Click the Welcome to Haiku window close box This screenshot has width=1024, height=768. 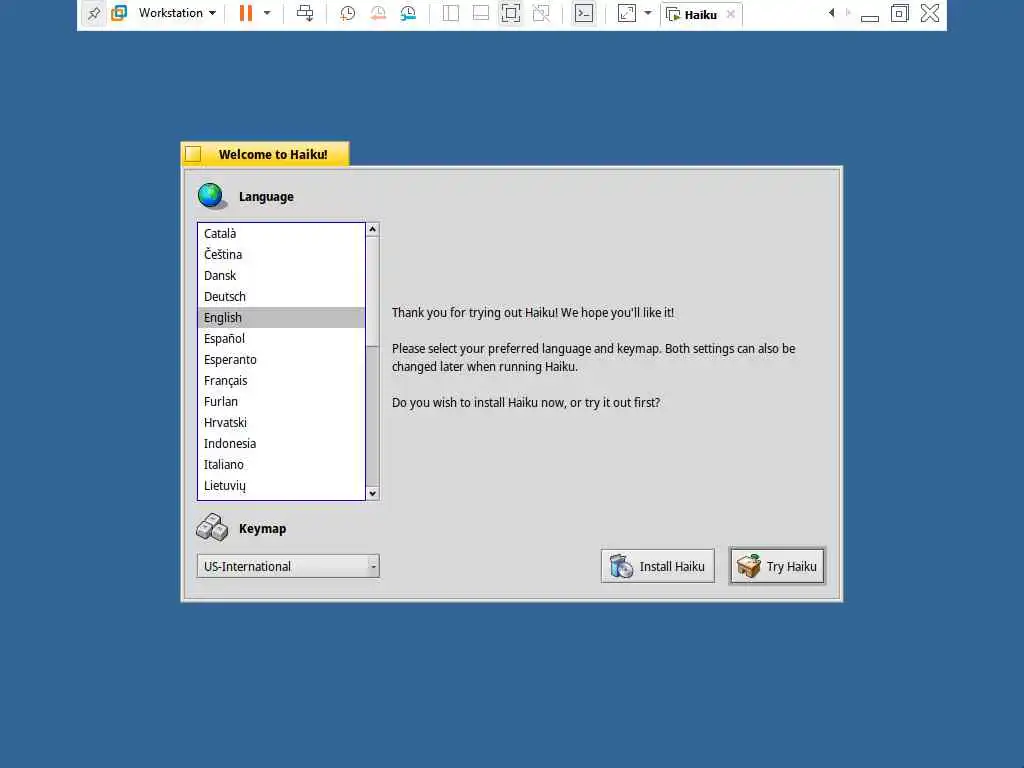(193, 154)
